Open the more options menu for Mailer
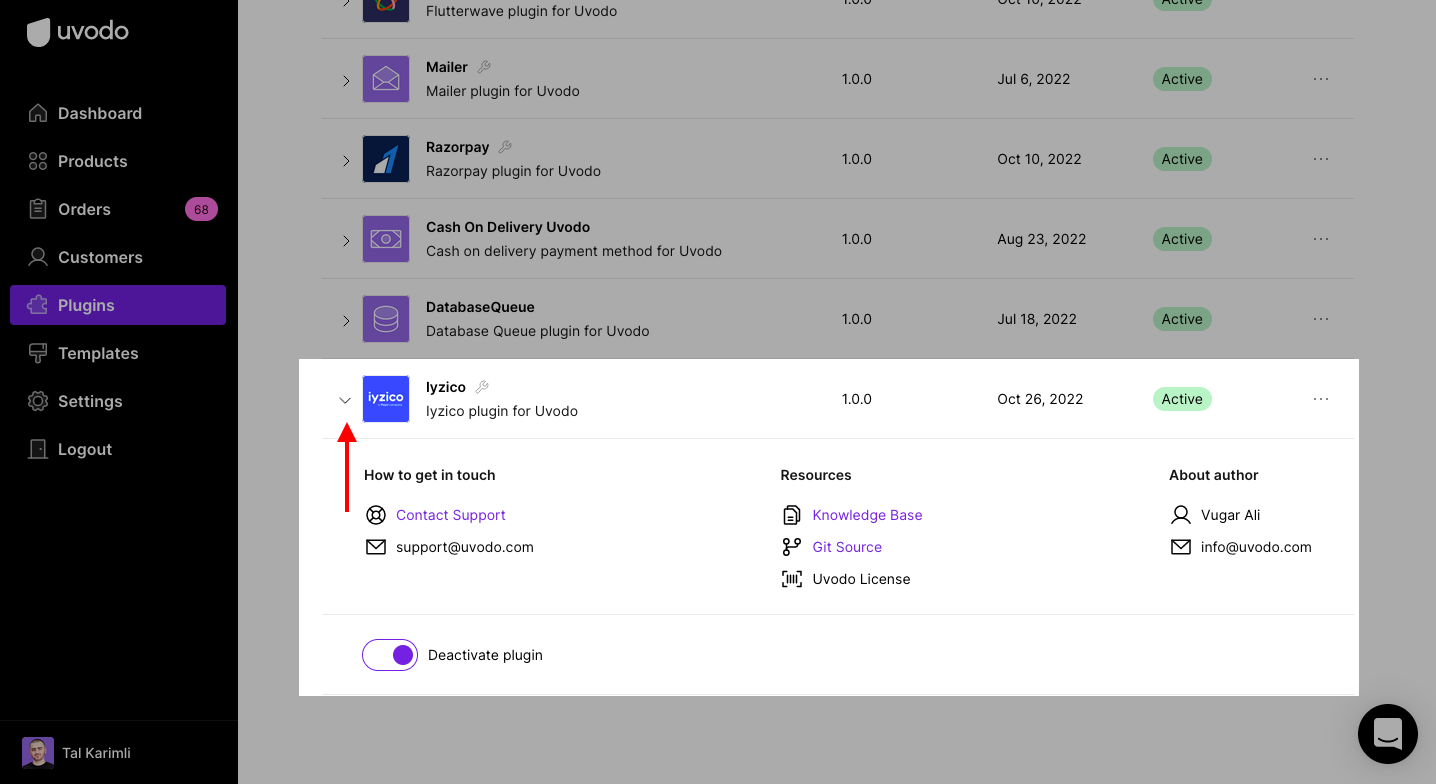Screen dimensions: 1436x784 coord(1321,79)
